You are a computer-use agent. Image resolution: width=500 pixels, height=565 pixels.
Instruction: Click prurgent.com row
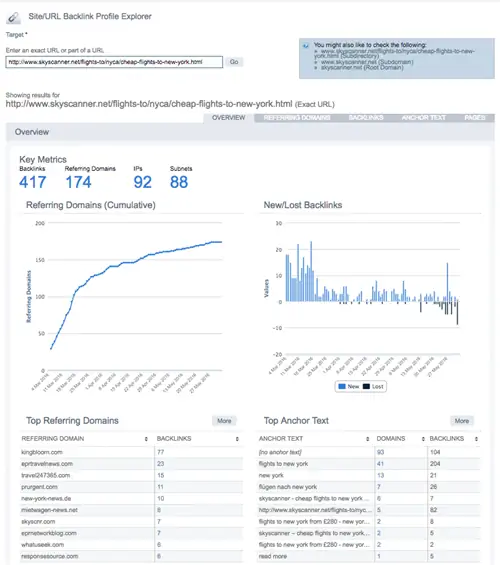tap(131, 487)
